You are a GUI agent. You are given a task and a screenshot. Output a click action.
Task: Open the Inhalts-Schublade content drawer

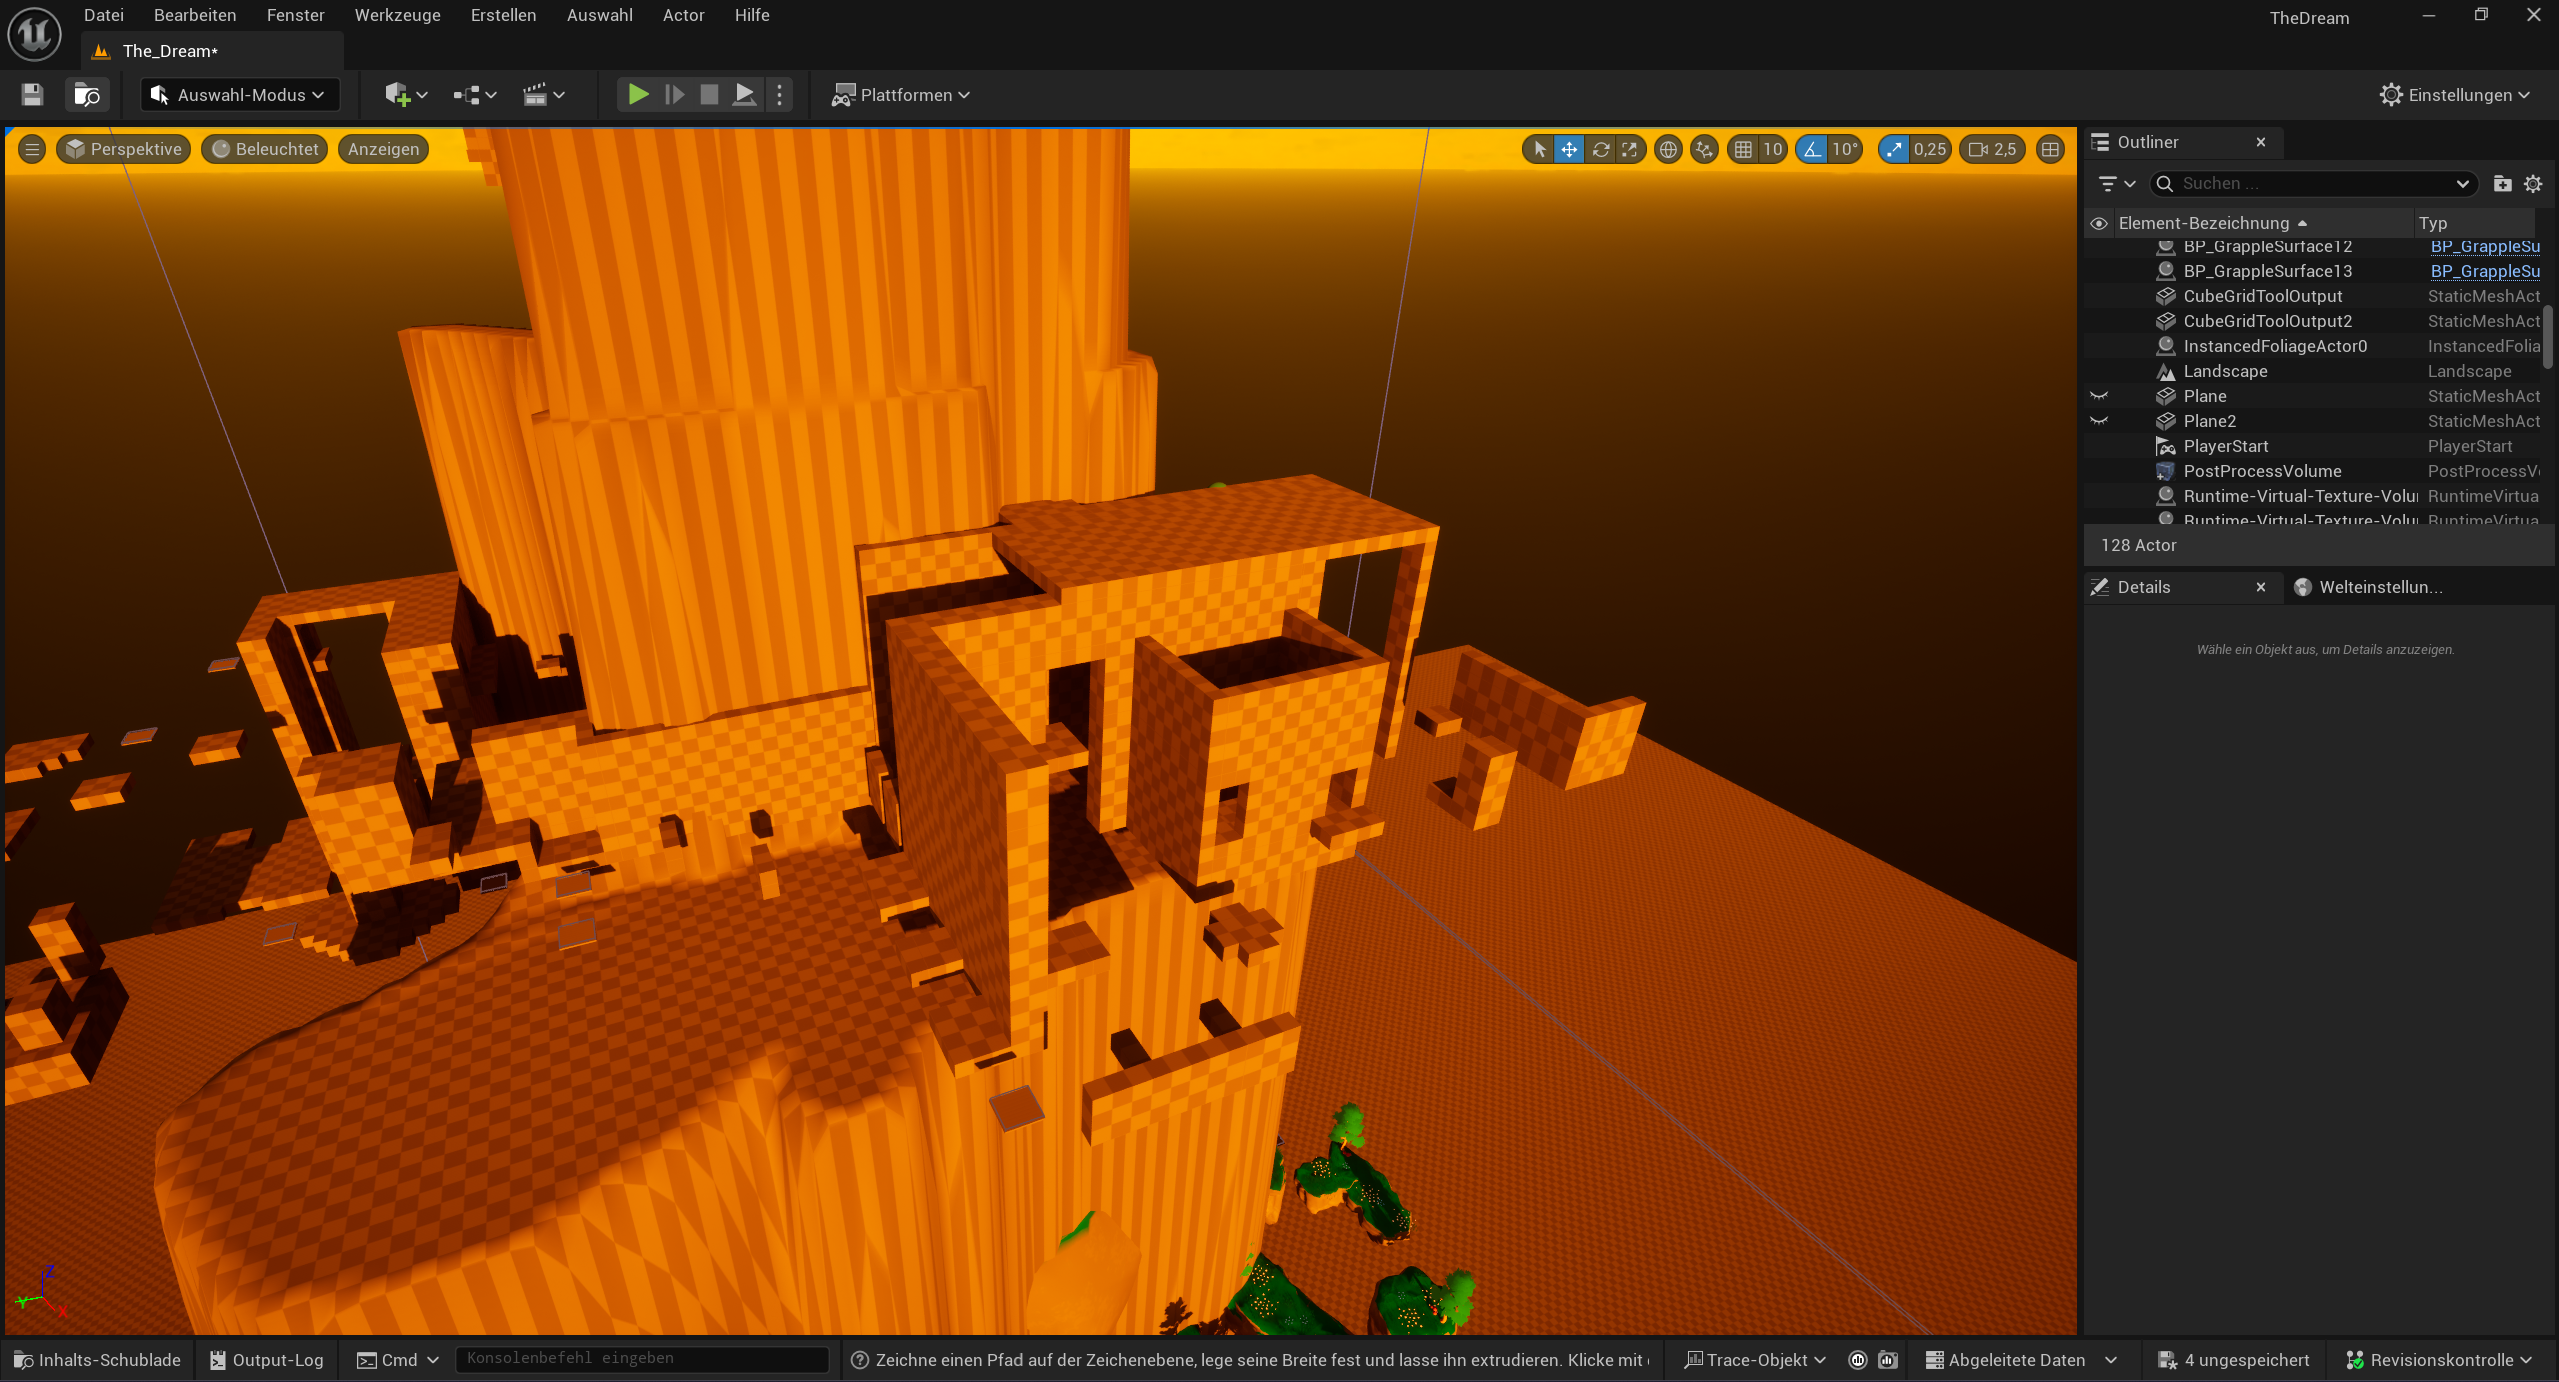click(97, 1360)
